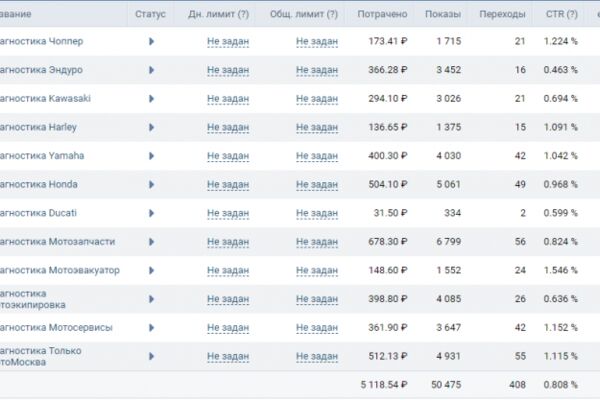Sort by the Показы column header
Screen dimensions: 600x400
click(443, 14)
